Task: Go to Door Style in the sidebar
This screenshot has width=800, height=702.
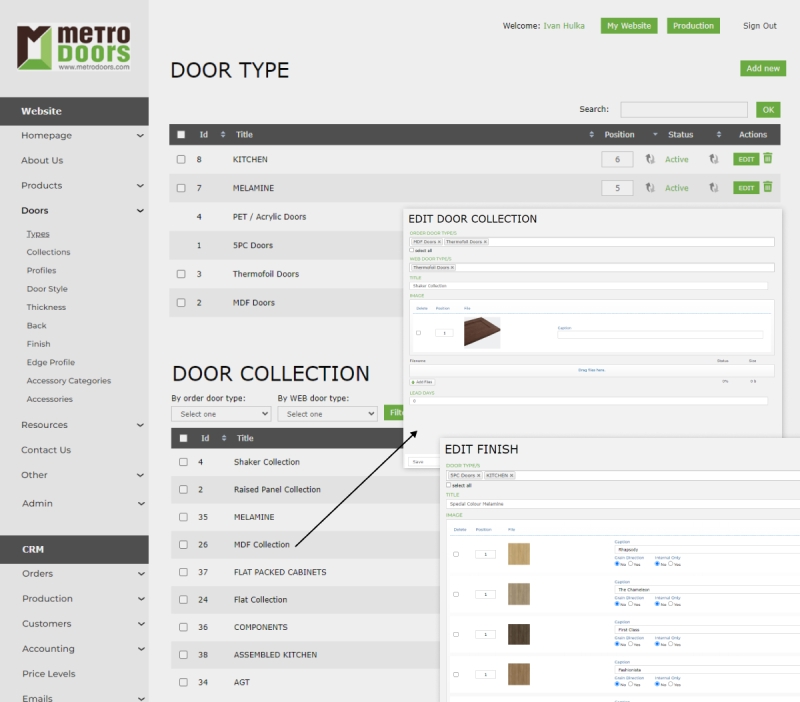Action: 47,289
